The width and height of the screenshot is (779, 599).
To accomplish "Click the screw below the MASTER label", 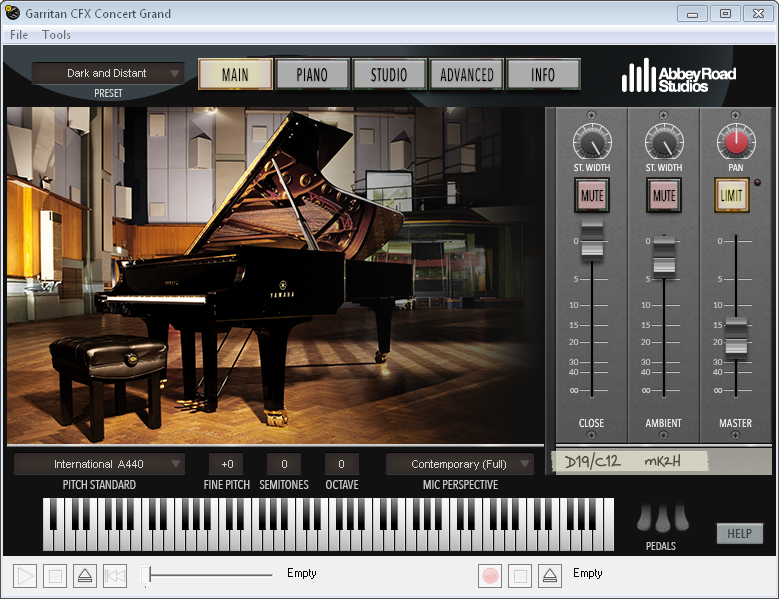I will [735, 436].
